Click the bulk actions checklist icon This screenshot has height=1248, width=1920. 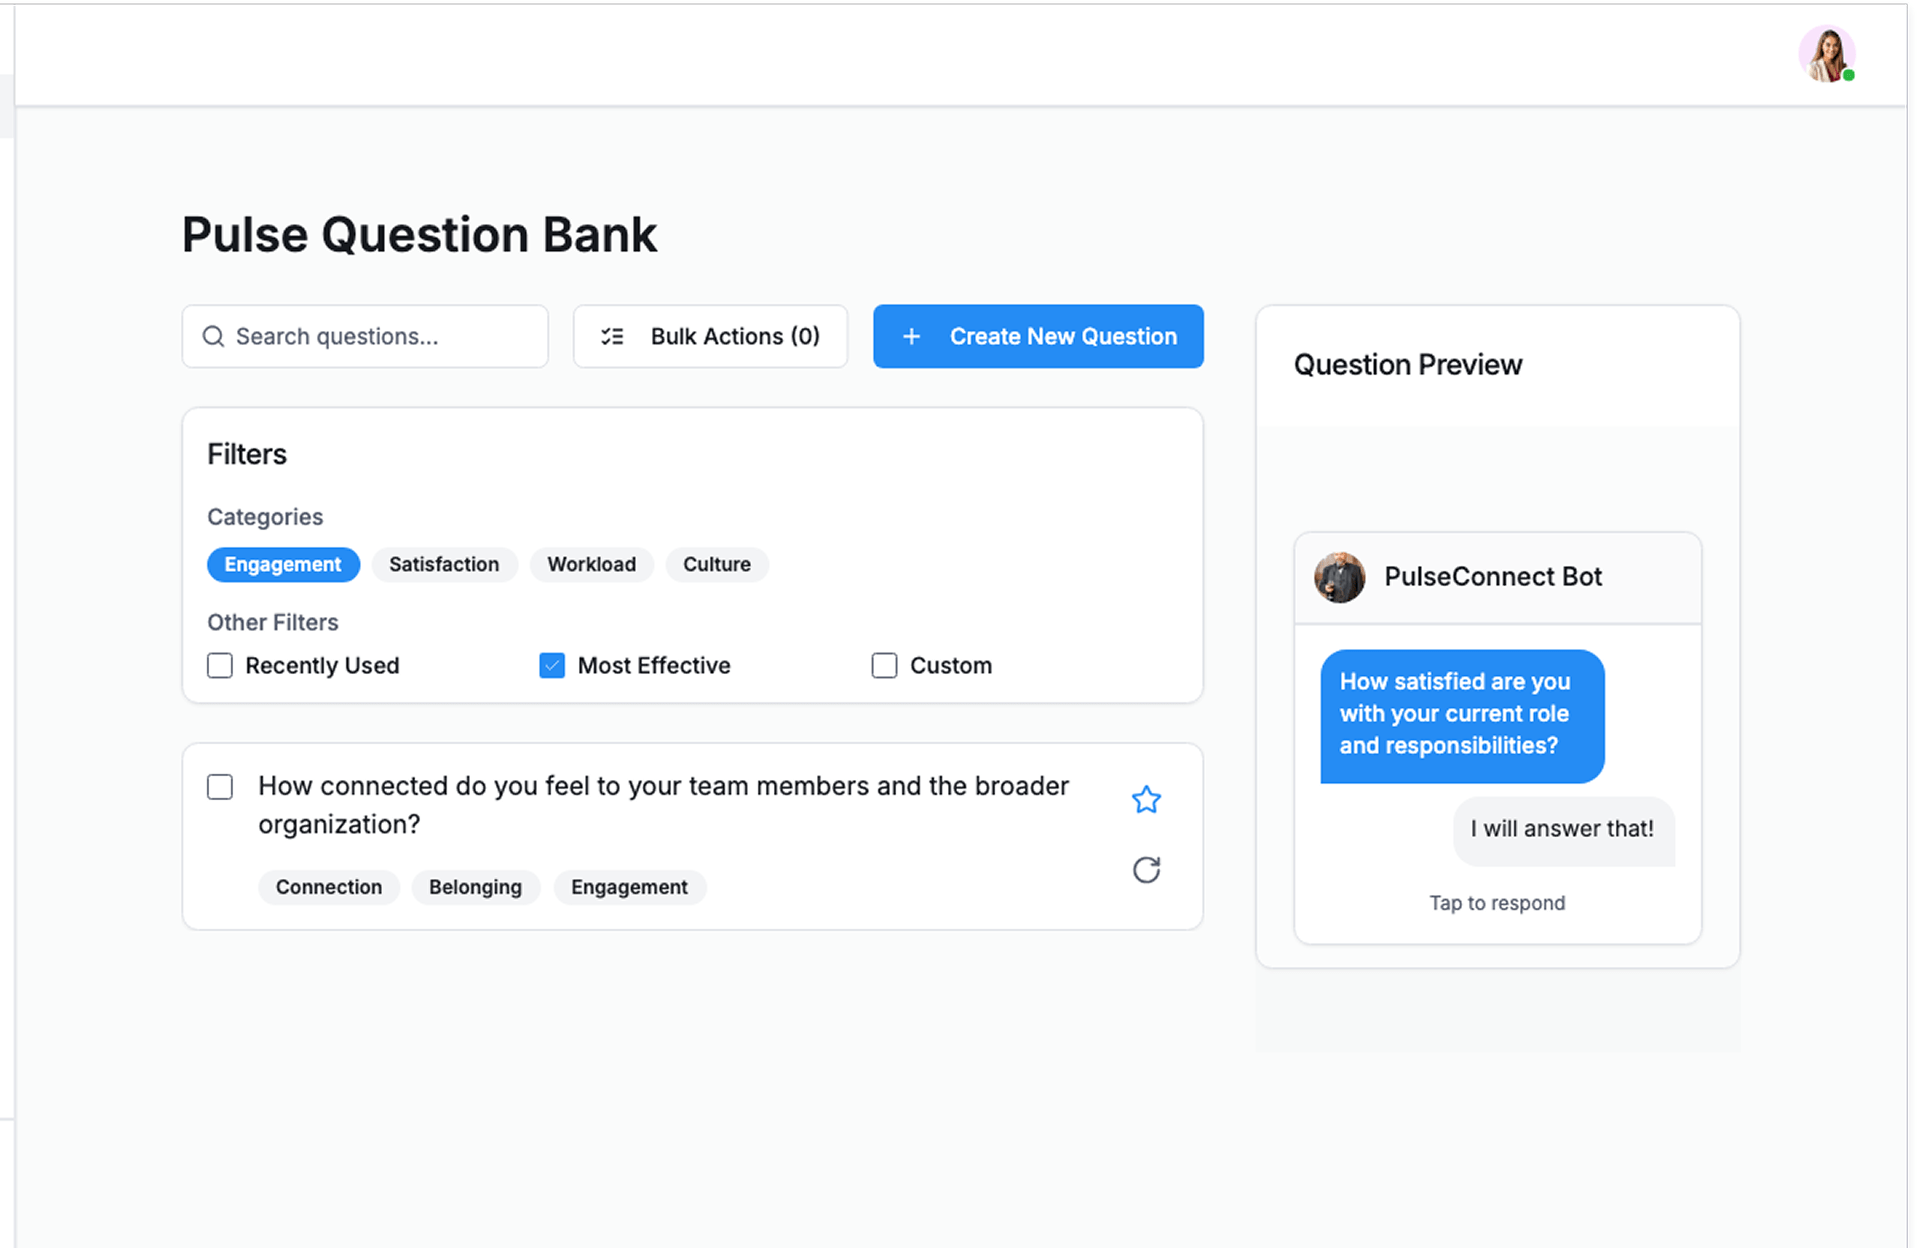[x=612, y=337]
